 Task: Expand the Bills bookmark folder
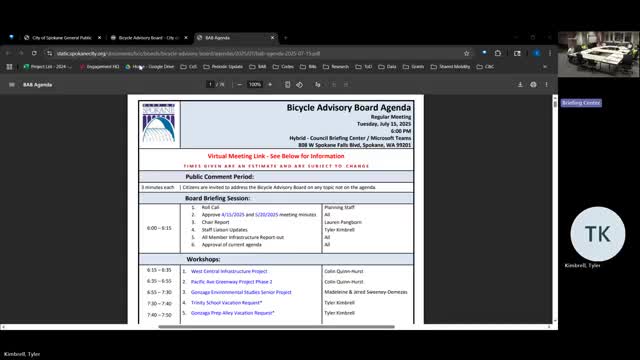309,67
